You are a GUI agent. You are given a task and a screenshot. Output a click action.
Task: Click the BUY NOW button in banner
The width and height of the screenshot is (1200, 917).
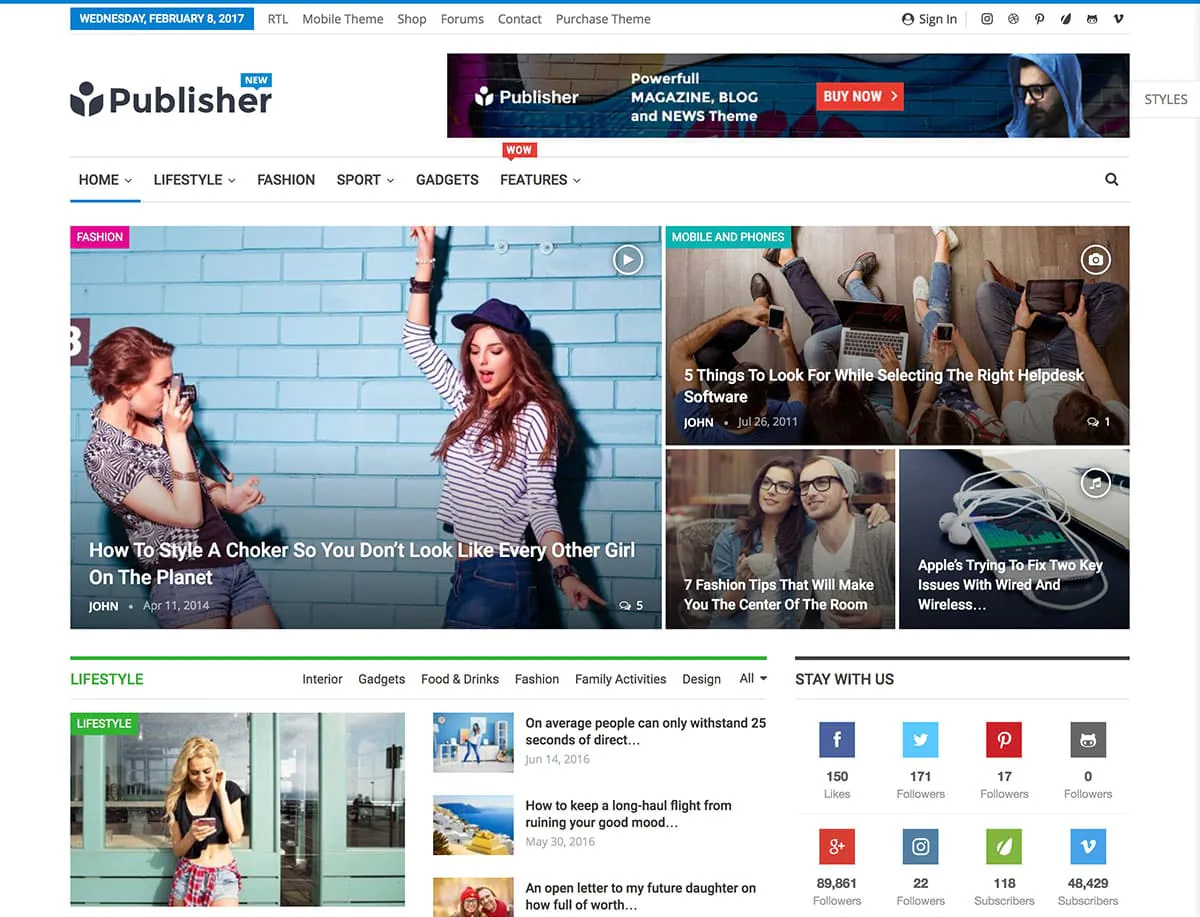pos(860,96)
